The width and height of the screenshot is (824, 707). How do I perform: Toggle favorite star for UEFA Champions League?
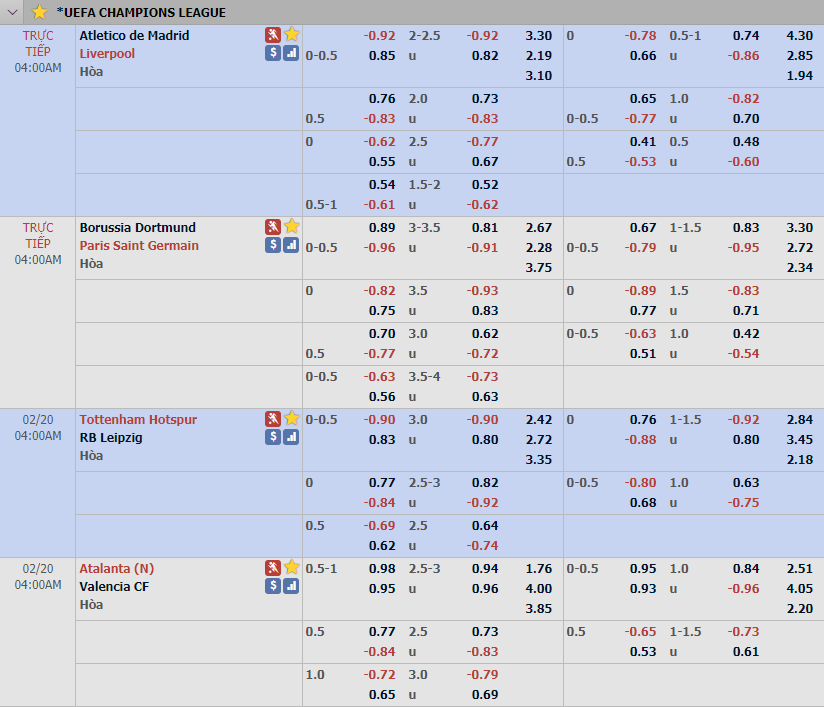point(39,12)
